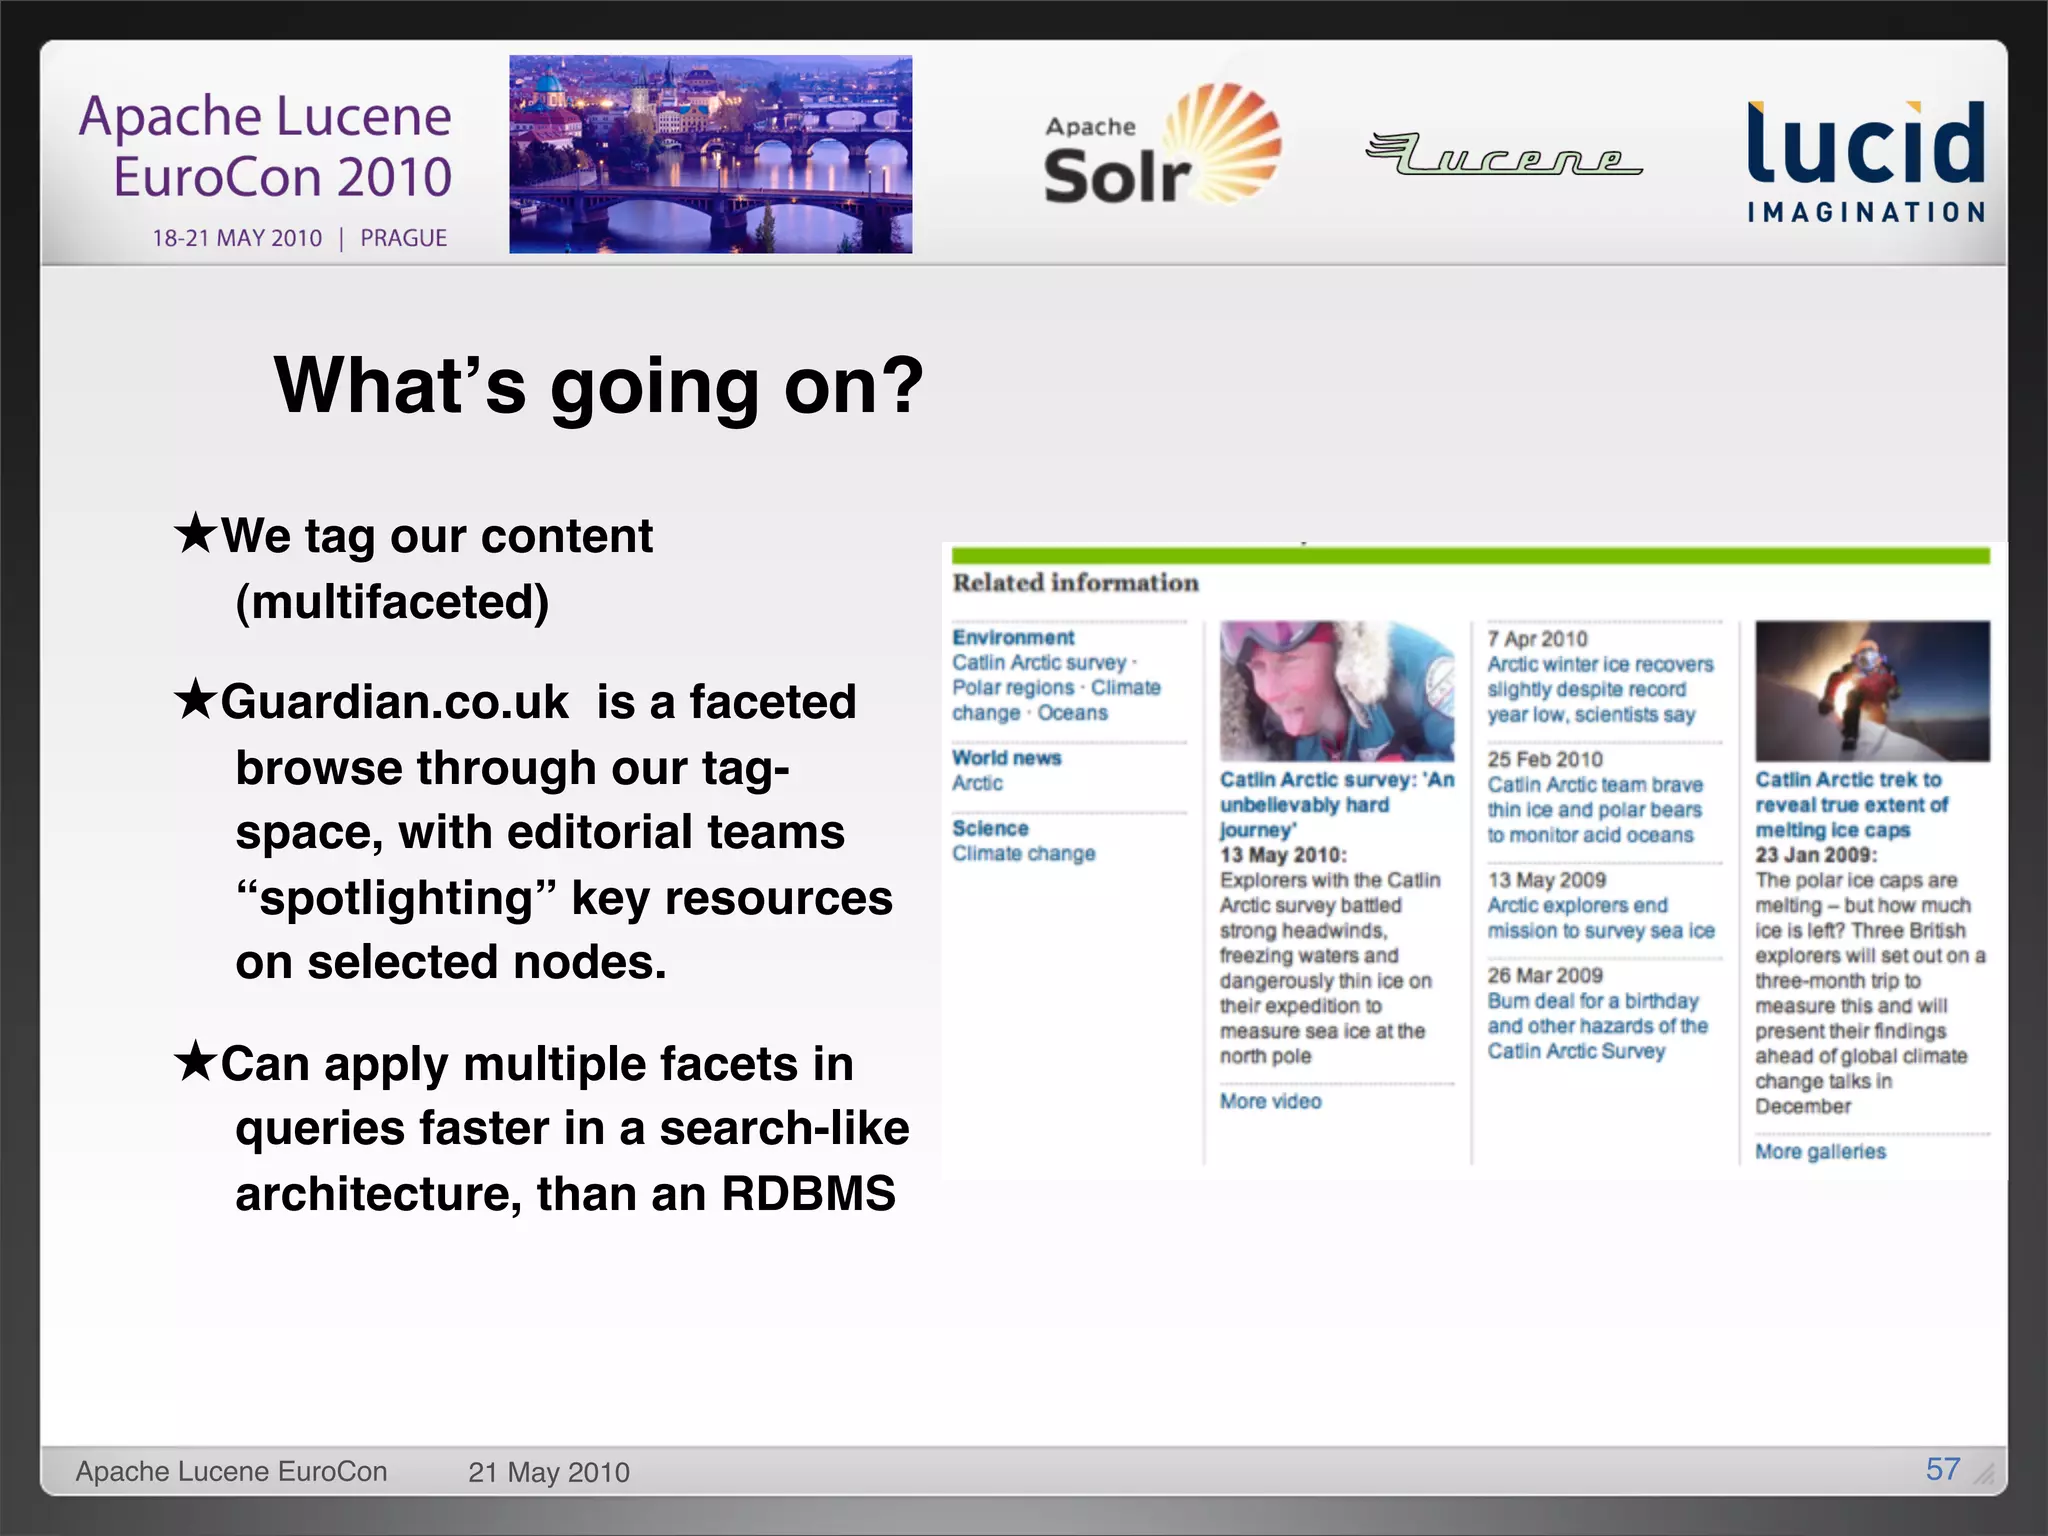This screenshot has width=2048, height=1536.
Task: Open the Arctic tag link
Action: pos(977,782)
